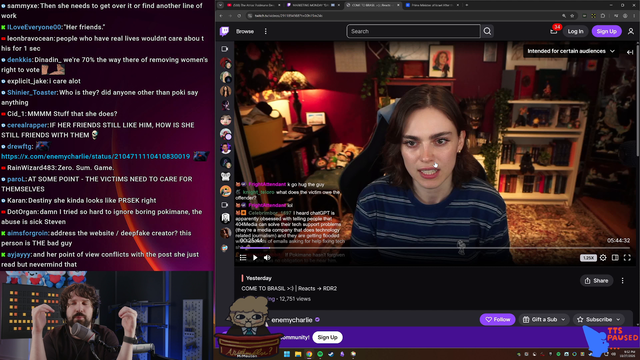Open notifications icon with 34 badge
640x360 pixels.
pyautogui.click(x=554, y=30)
